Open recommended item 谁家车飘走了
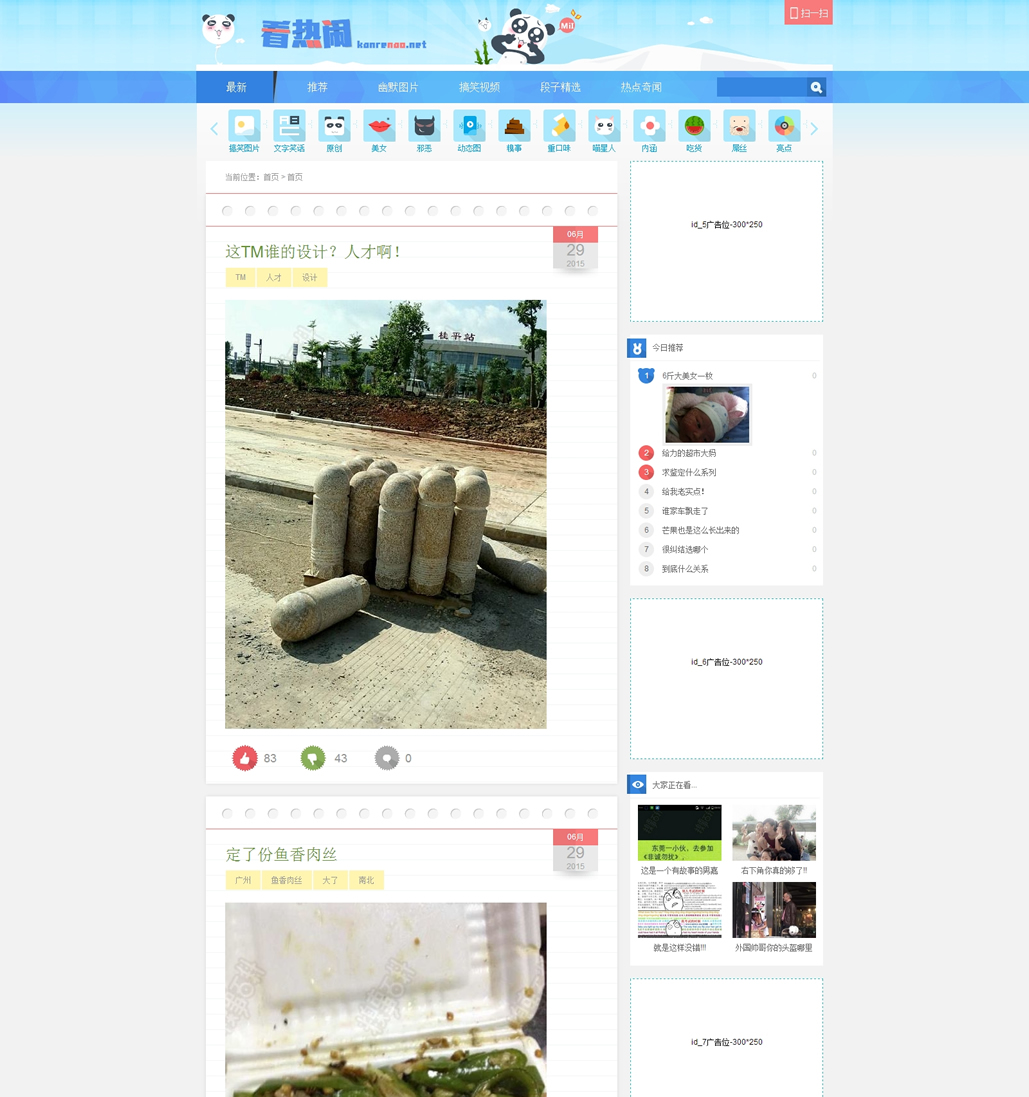1029x1097 pixels. click(x=685, y=511)
